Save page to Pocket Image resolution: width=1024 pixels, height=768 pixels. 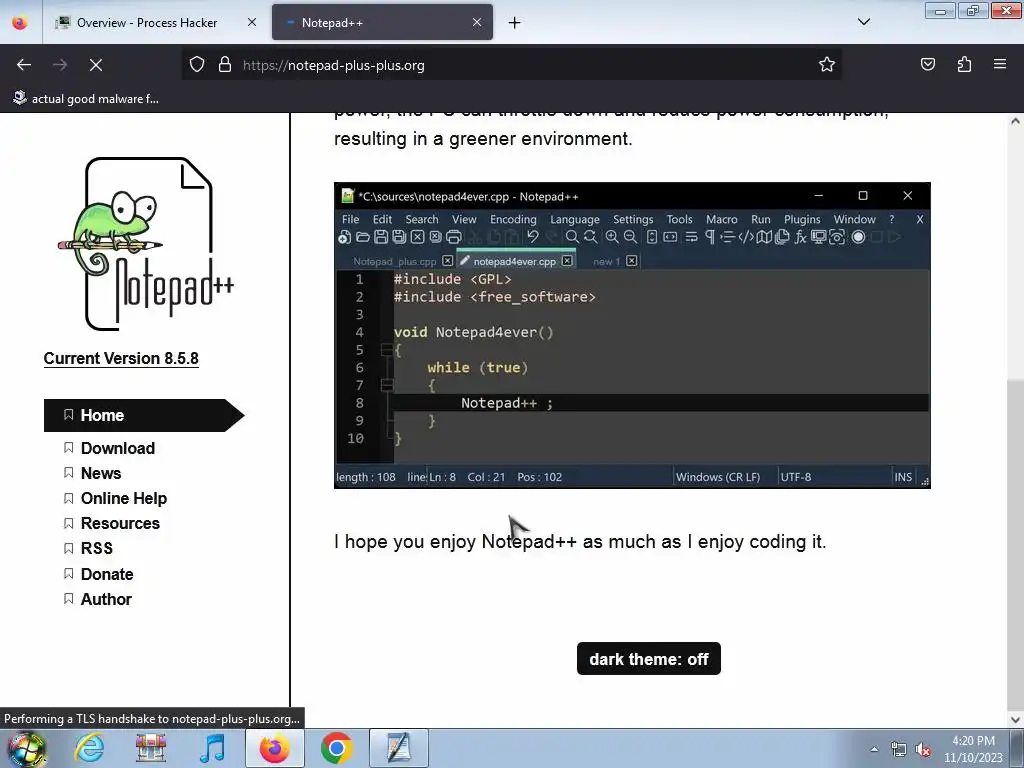pyautogui.click(x=928, y=65)
